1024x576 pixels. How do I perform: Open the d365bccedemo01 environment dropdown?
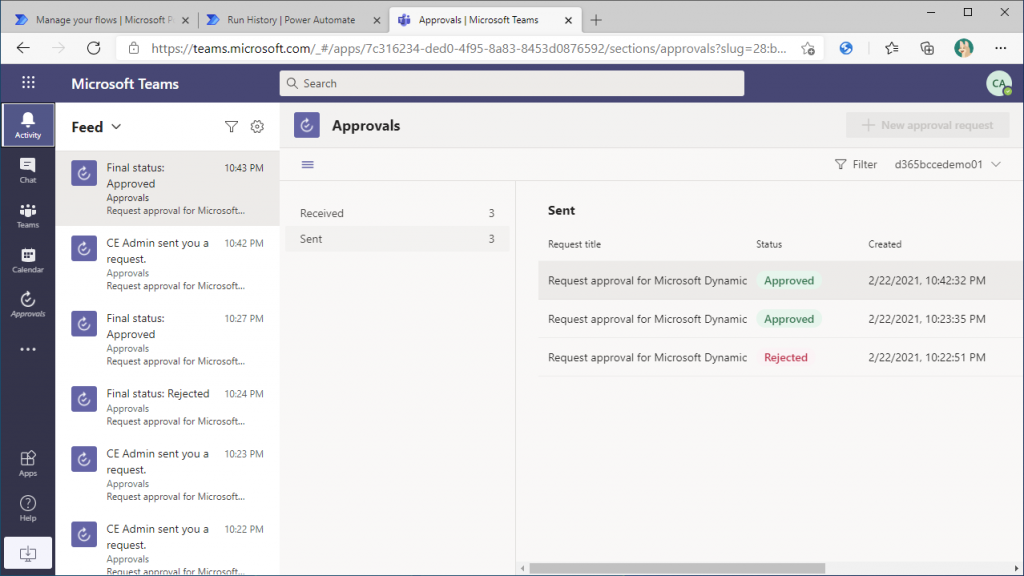coord(948,165)
